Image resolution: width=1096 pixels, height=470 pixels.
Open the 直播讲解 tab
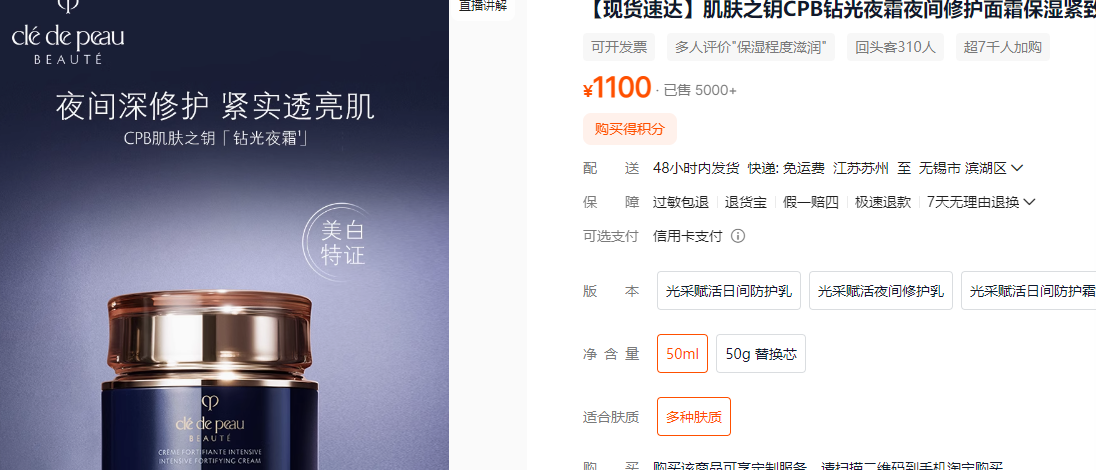[x=483, y=7]
